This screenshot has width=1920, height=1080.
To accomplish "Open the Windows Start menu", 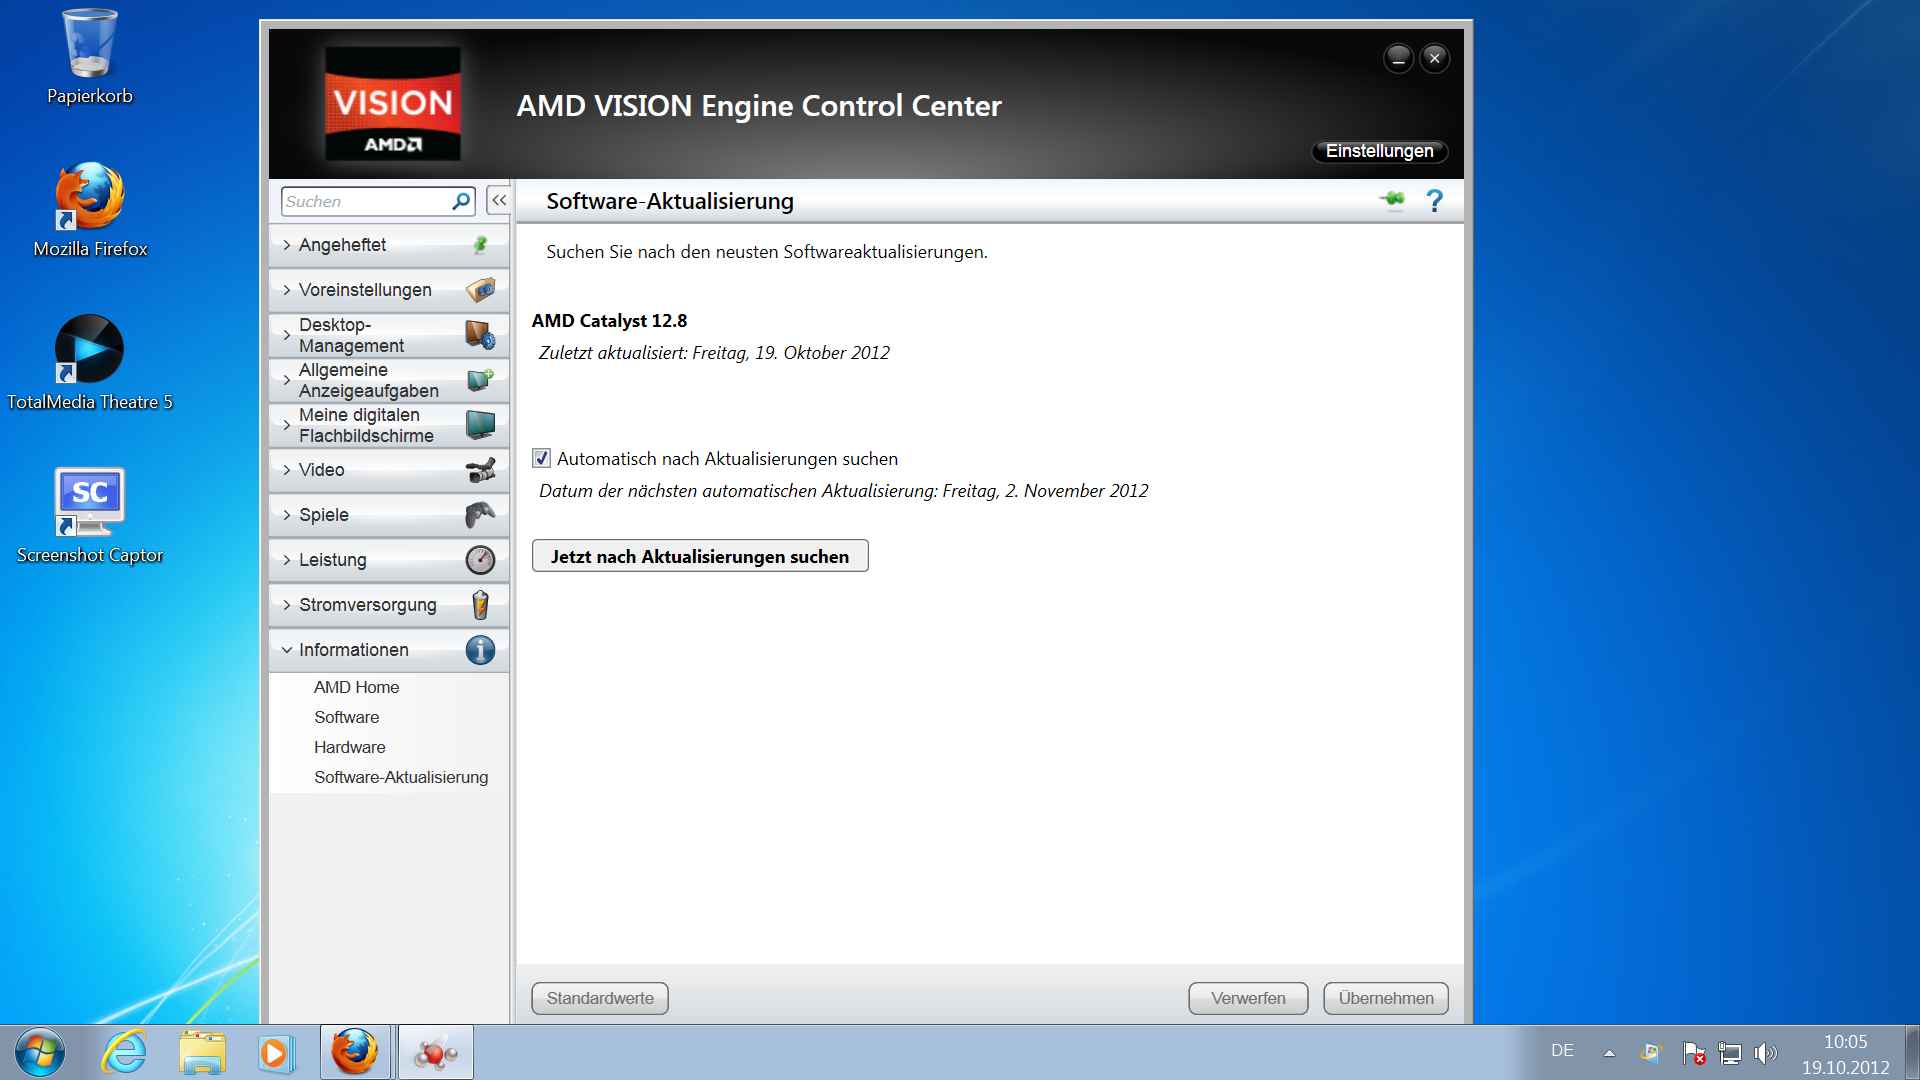I will pos(40,1052).
